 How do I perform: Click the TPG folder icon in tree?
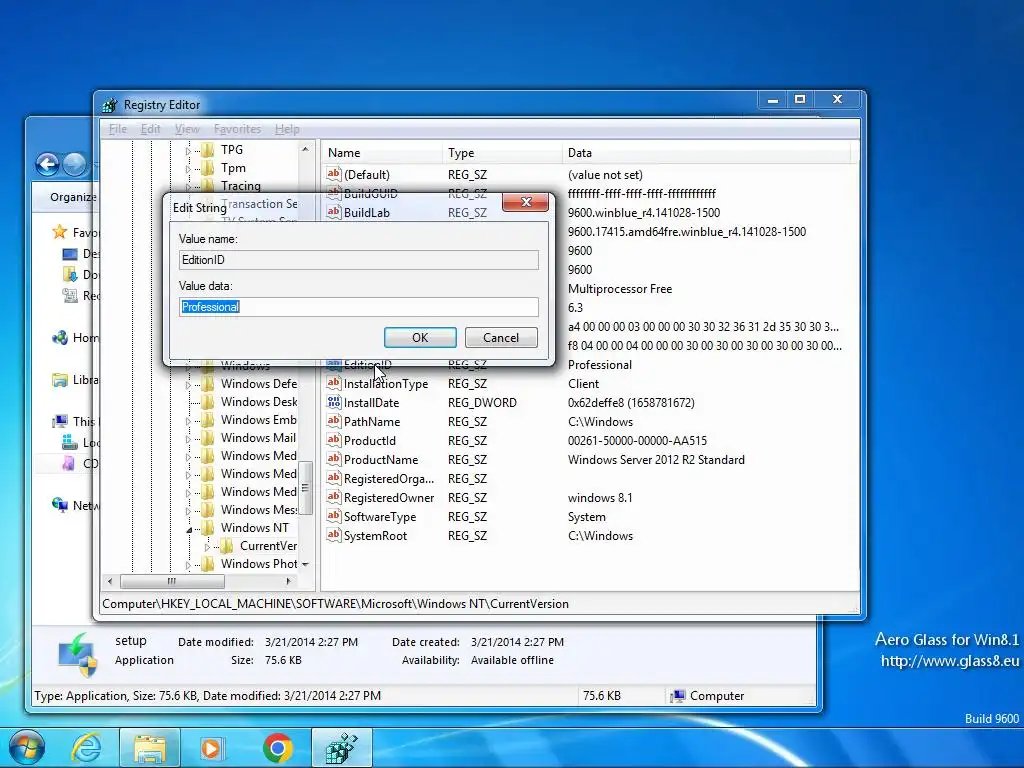(x=208, y=150)
